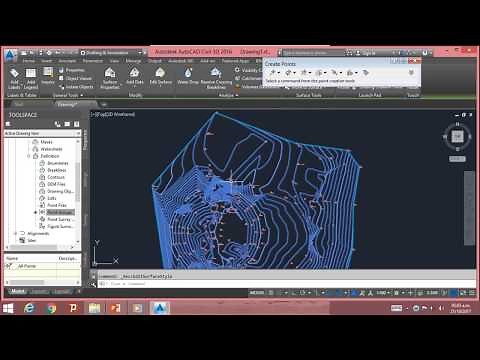This screenshot has width=480, height=360.
Task: Select DEM Files in the Toolspace tree
Action: point(53,184)
